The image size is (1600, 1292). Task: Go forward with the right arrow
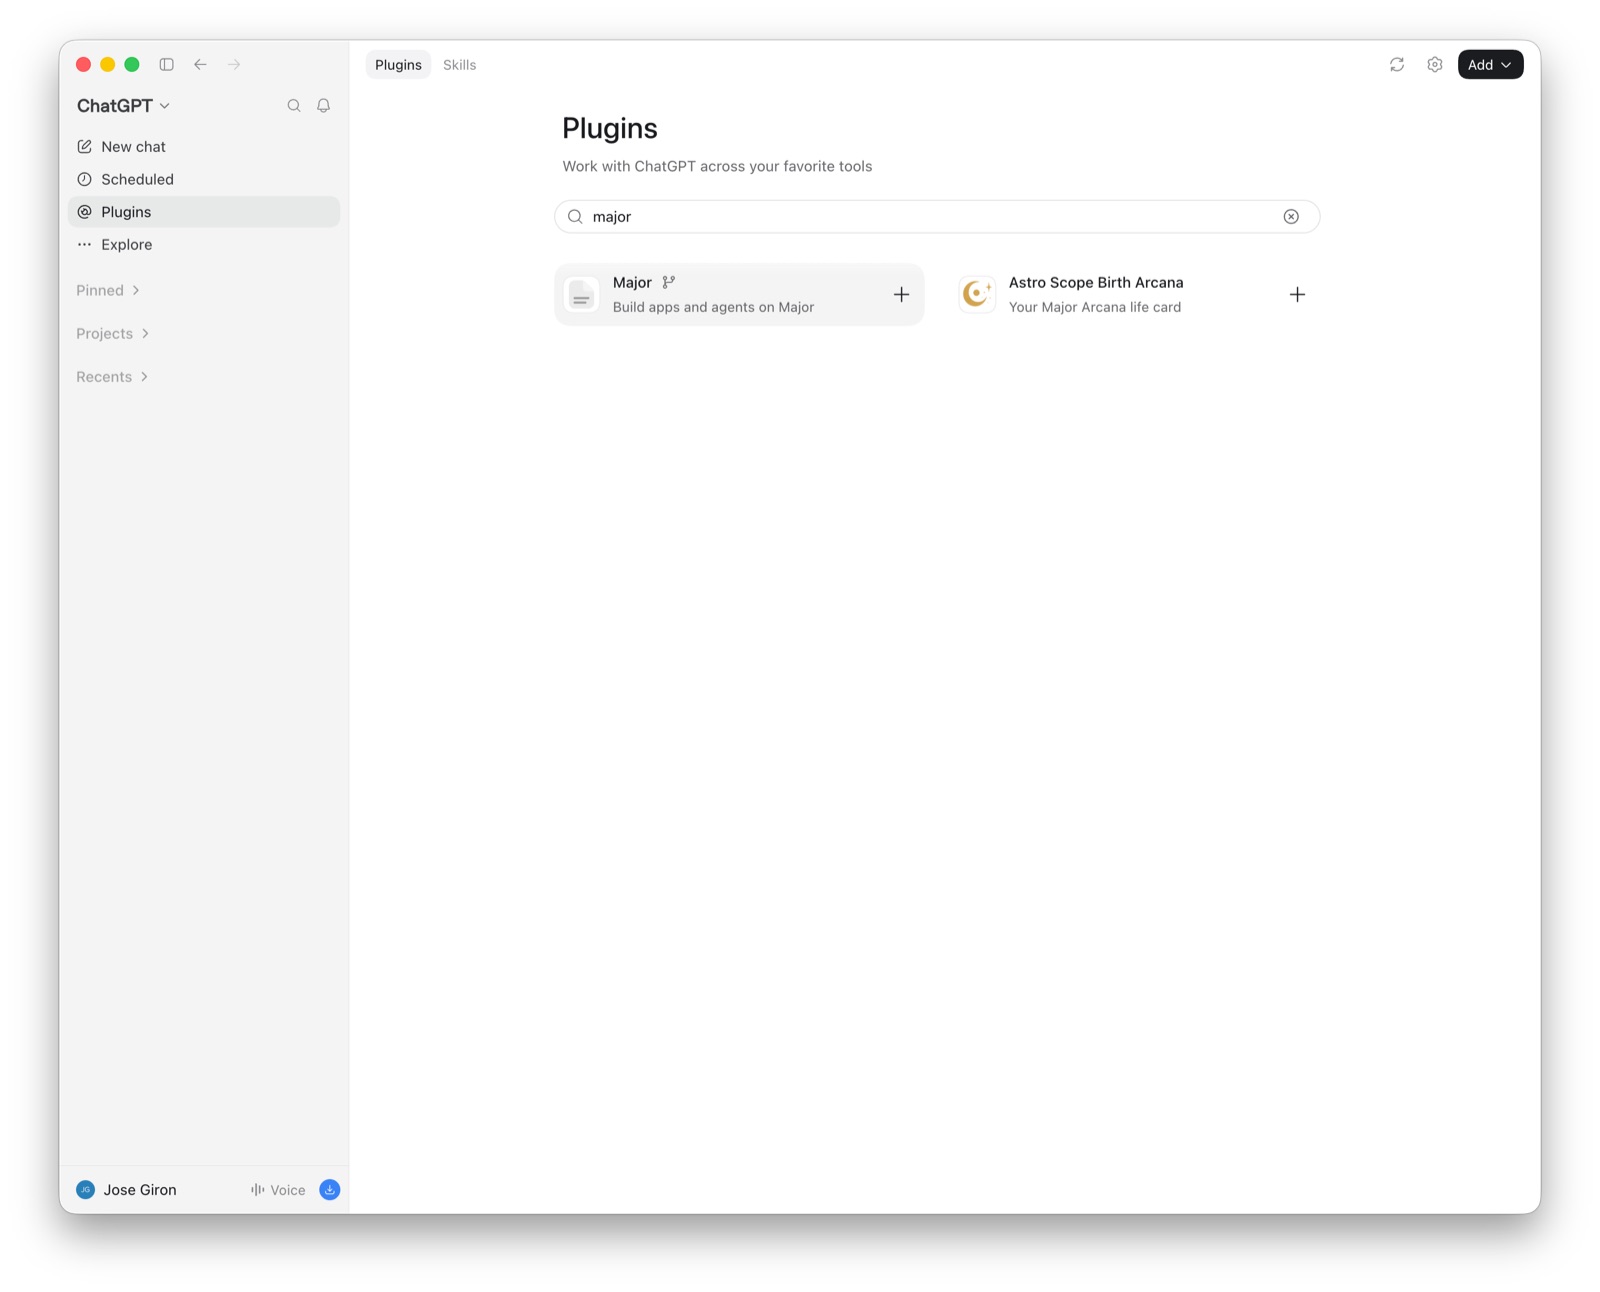234,65
